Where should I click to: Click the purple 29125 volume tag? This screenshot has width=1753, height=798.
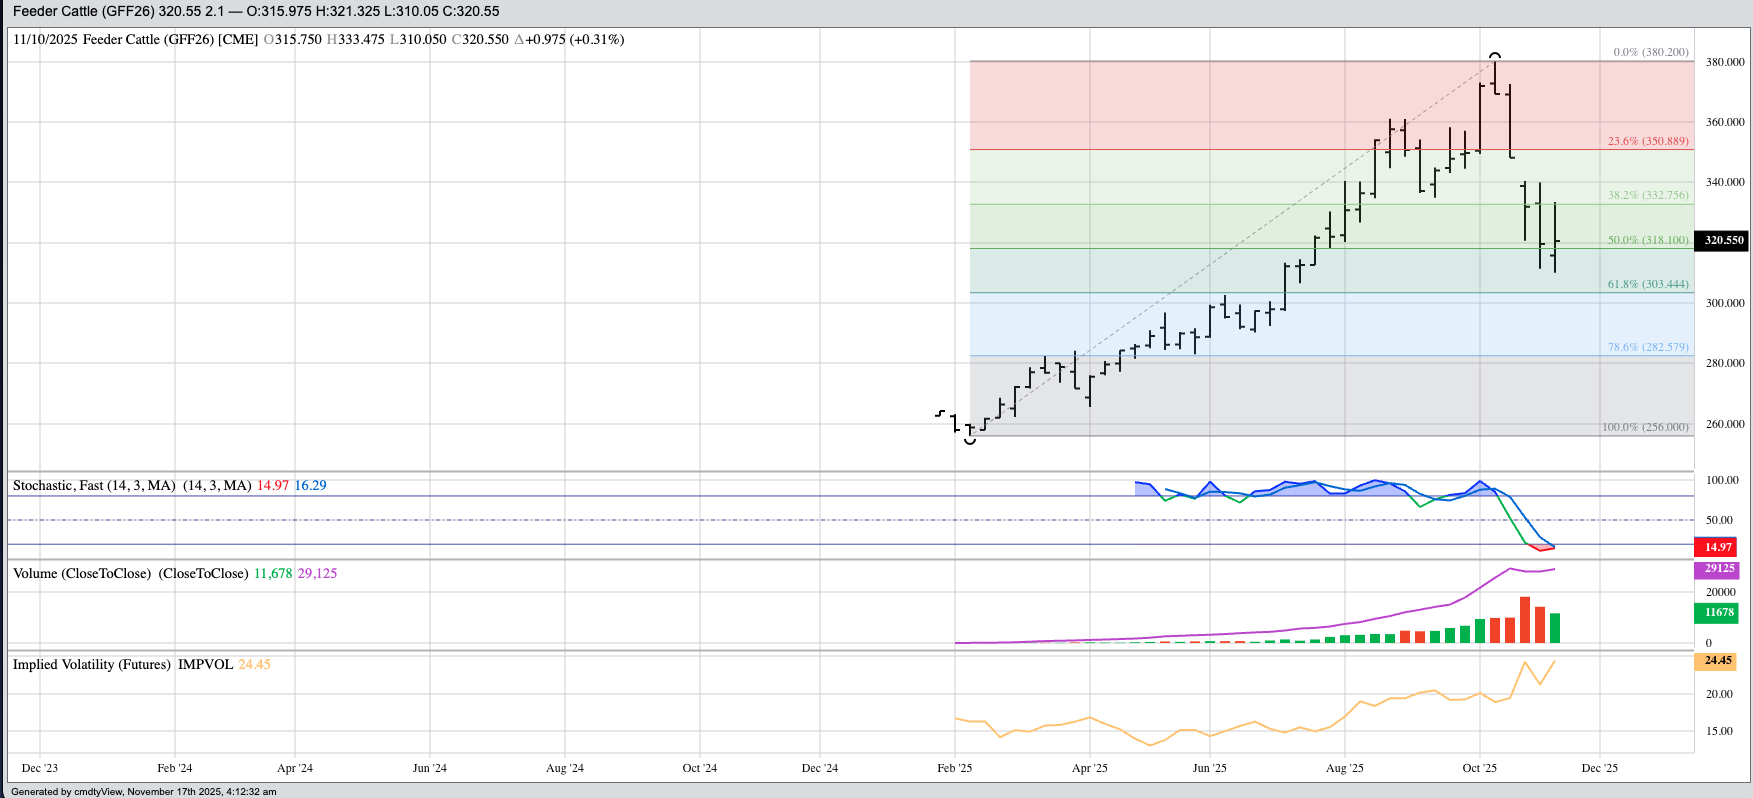(x=1719, y=569)
